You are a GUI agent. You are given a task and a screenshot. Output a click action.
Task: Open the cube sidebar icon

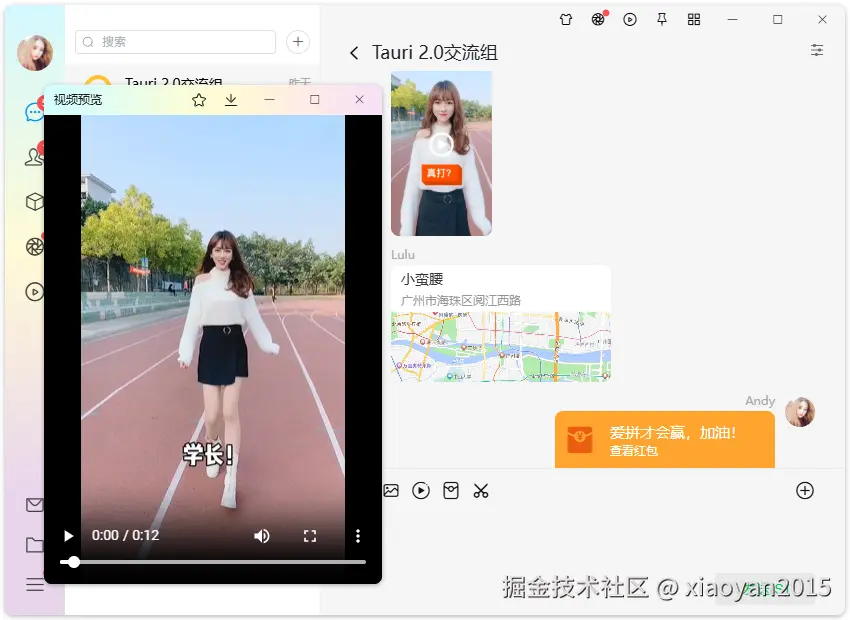[x=34, y=202]
